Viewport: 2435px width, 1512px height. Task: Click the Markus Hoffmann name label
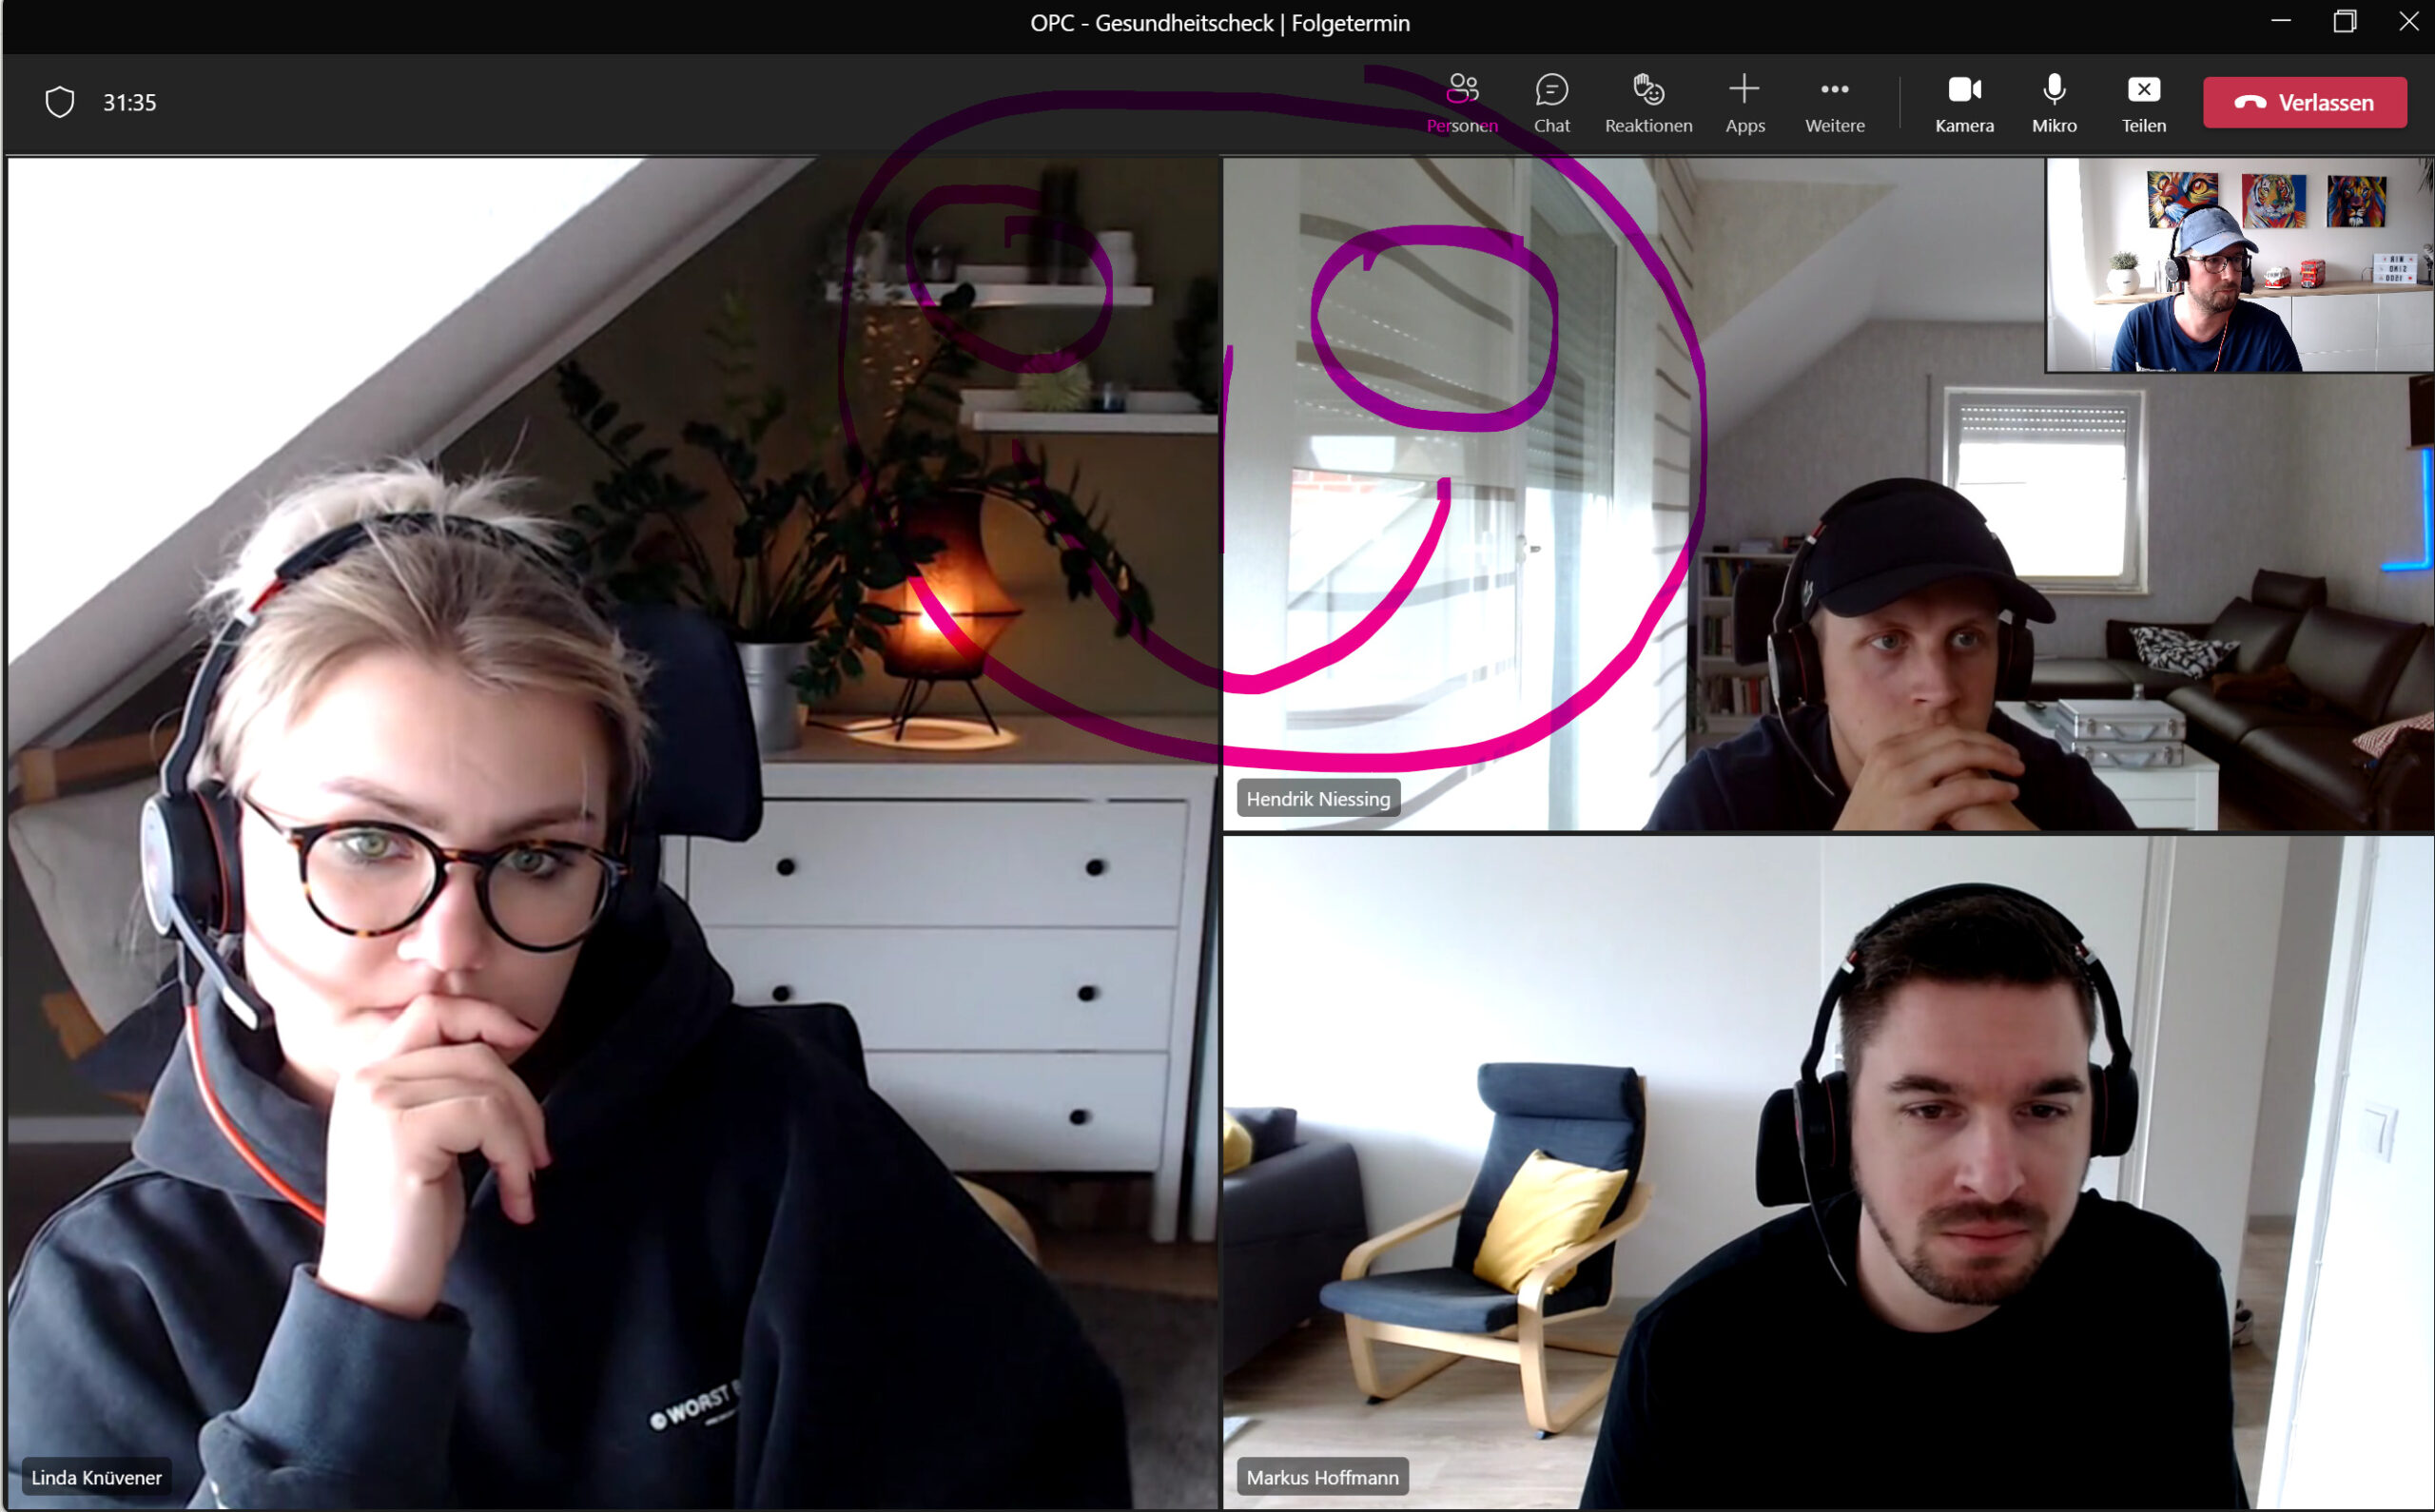(1321, 1476)
